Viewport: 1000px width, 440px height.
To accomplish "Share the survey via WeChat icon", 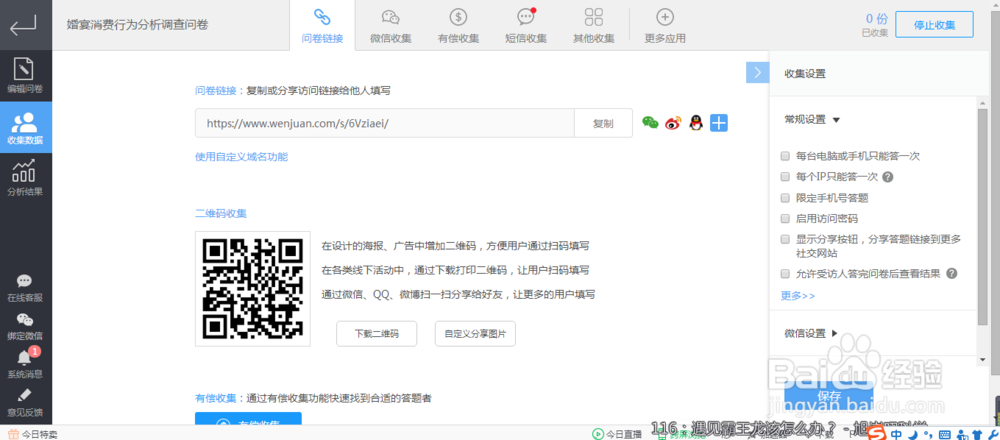I will (x=650, y=122).
